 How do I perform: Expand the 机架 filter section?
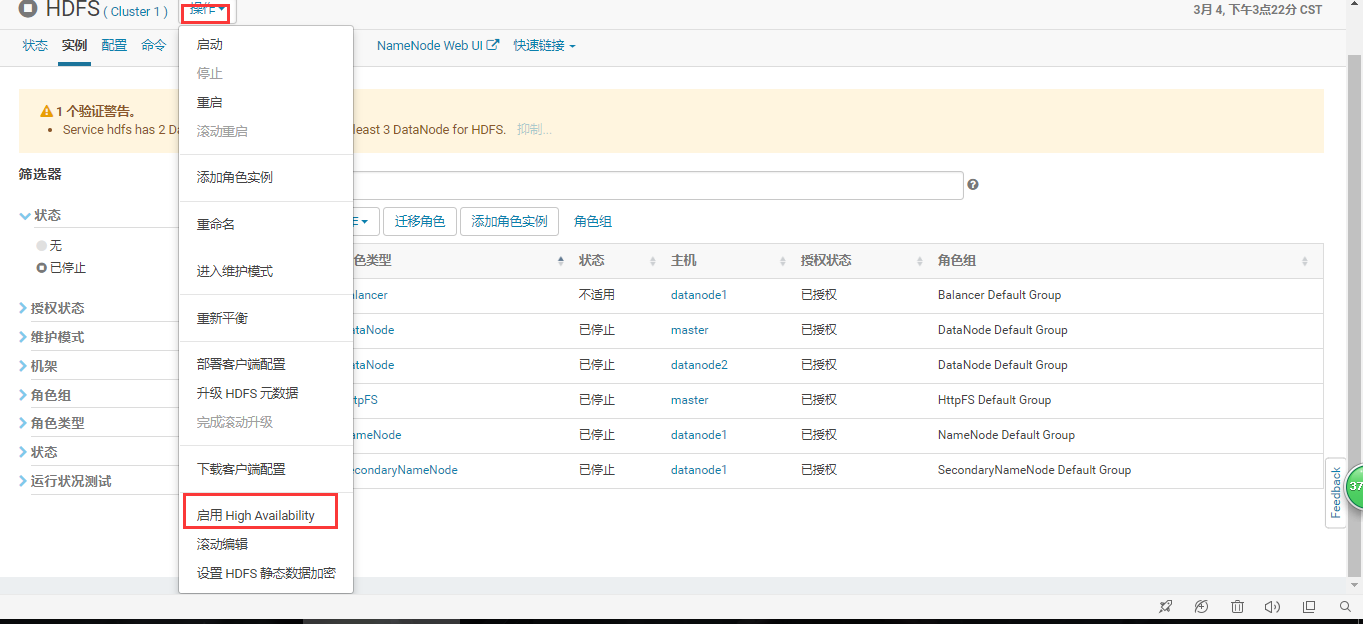coord(38,366)
